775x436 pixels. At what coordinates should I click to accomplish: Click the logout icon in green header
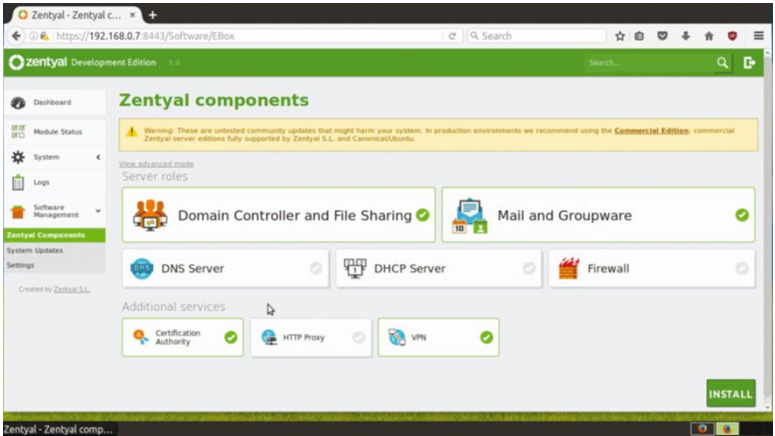click(749, 63)
